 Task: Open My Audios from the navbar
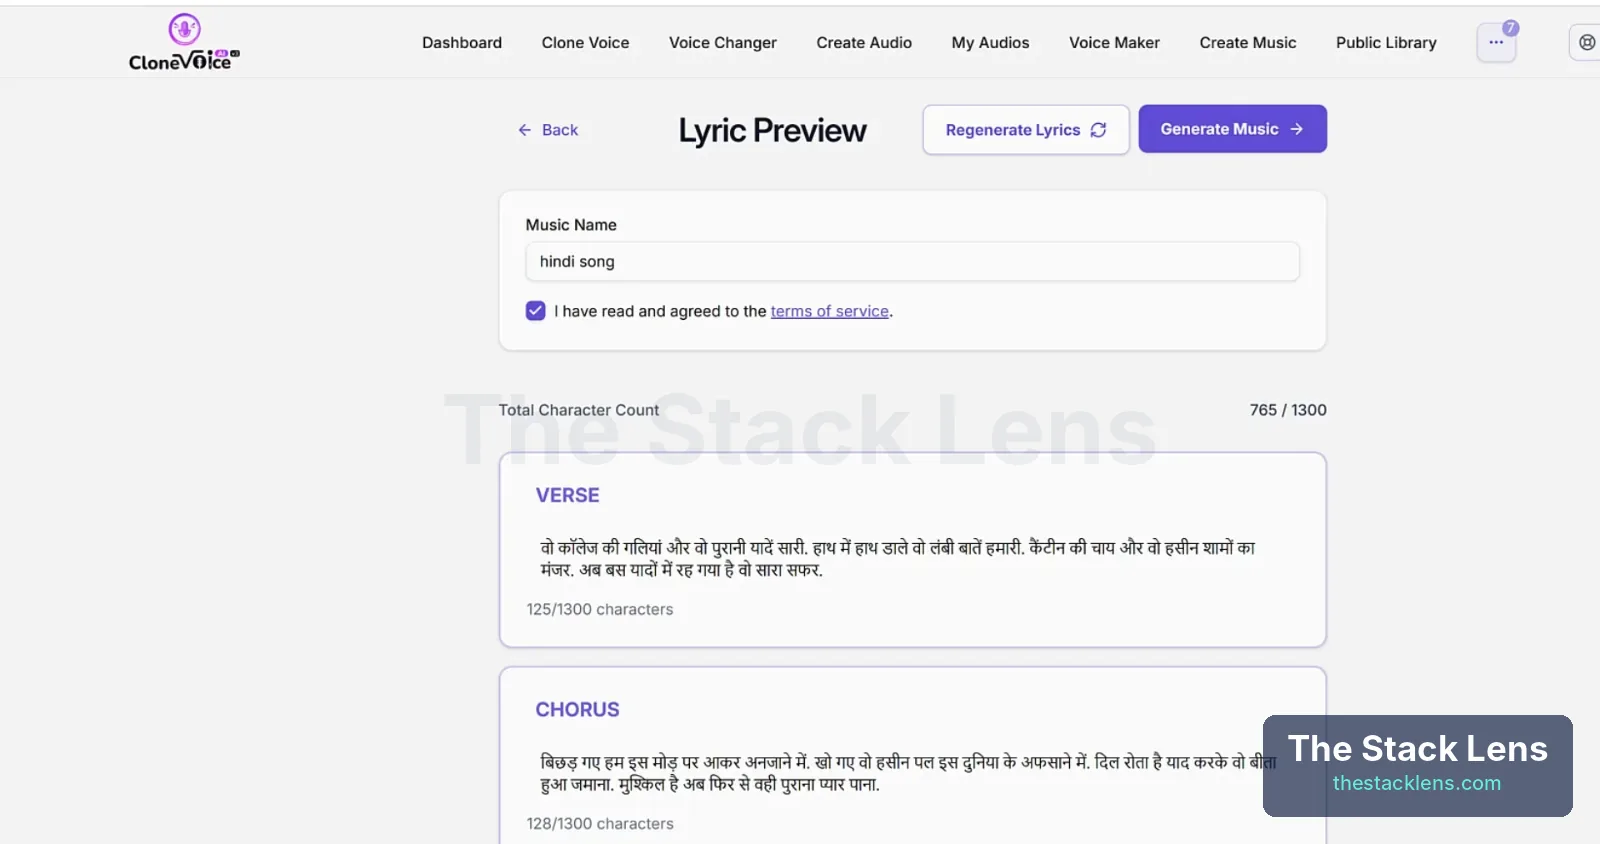tap(991, 43)
